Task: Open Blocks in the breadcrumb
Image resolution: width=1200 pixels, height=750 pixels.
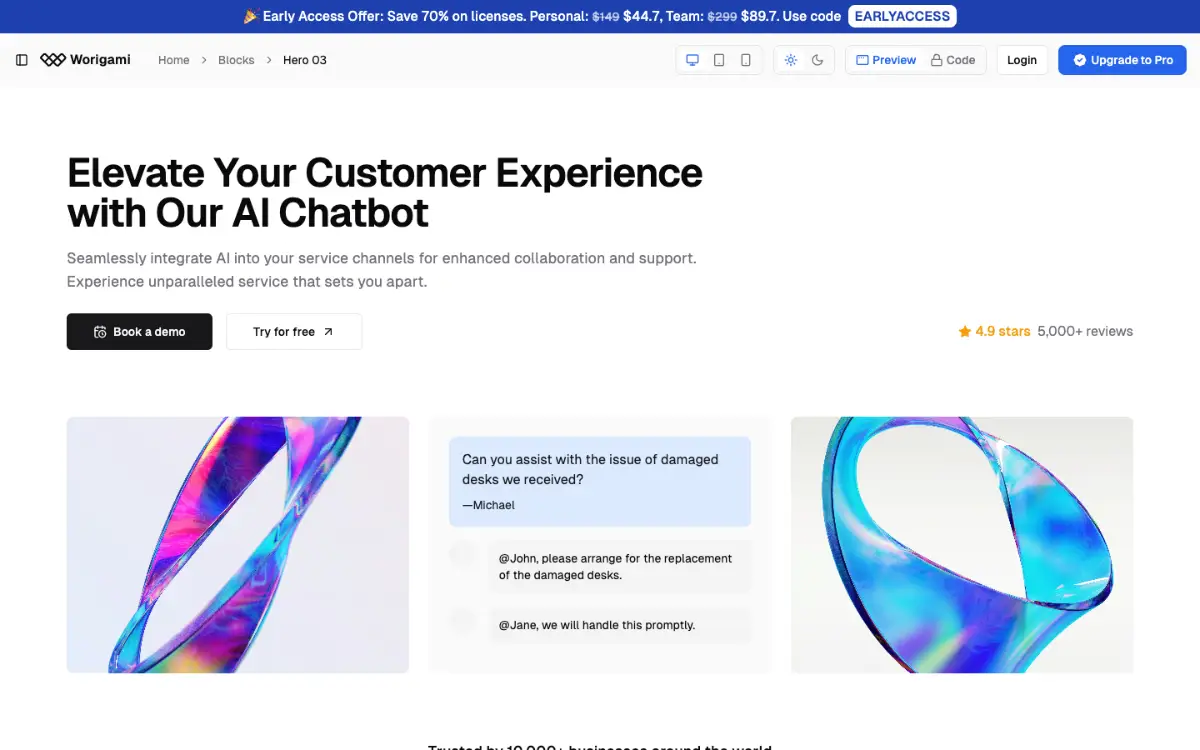Action: pyautogui.click(x=236, y=60)
